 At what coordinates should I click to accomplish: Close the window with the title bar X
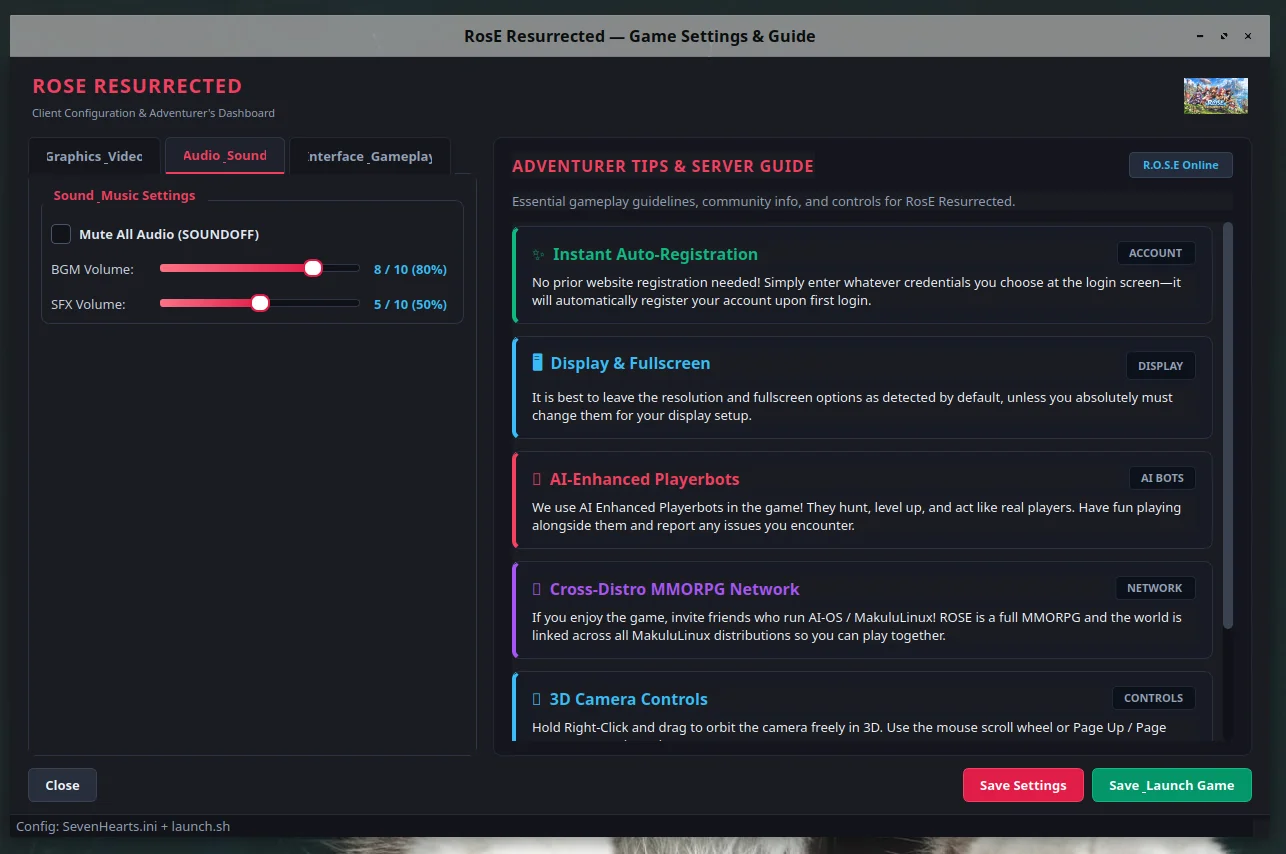(x=1248, y=36)
